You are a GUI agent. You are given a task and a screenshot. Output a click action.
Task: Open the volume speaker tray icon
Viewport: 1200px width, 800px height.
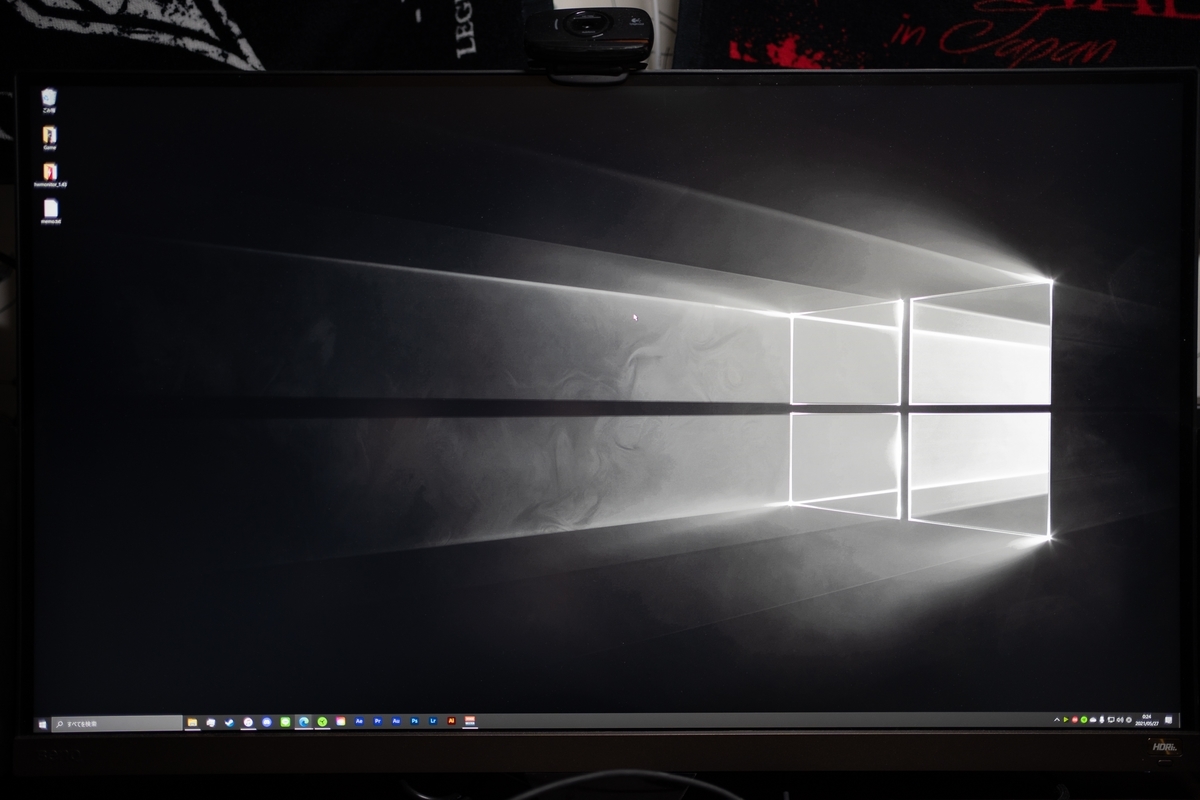(x=1120, y=720)
